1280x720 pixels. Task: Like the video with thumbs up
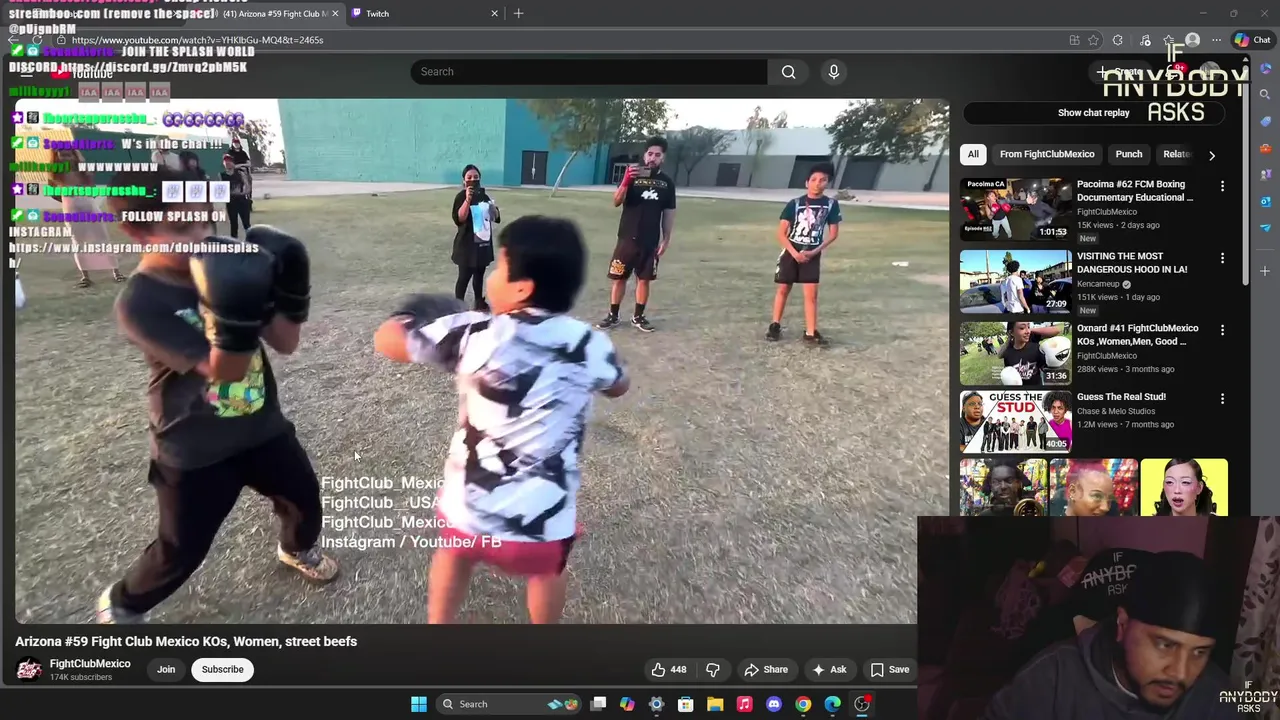click(669, 670)
